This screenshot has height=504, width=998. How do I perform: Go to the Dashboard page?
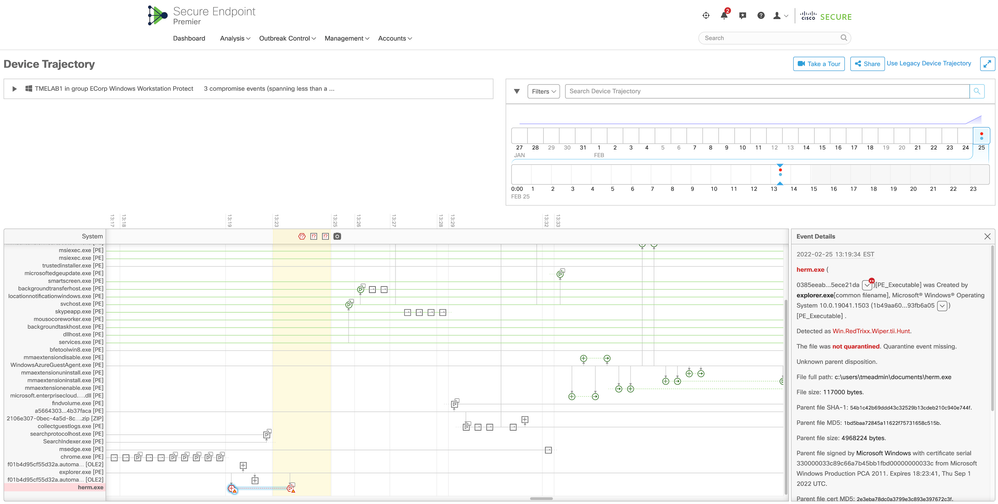point(189,39)
